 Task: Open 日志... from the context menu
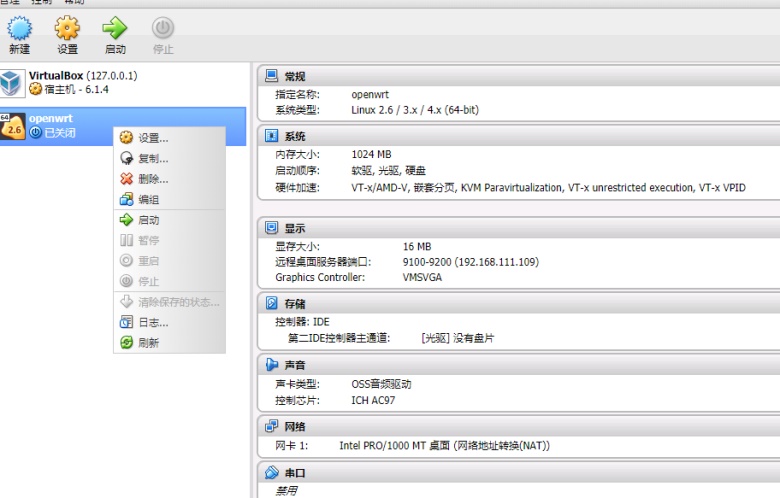tap(169, 322)
